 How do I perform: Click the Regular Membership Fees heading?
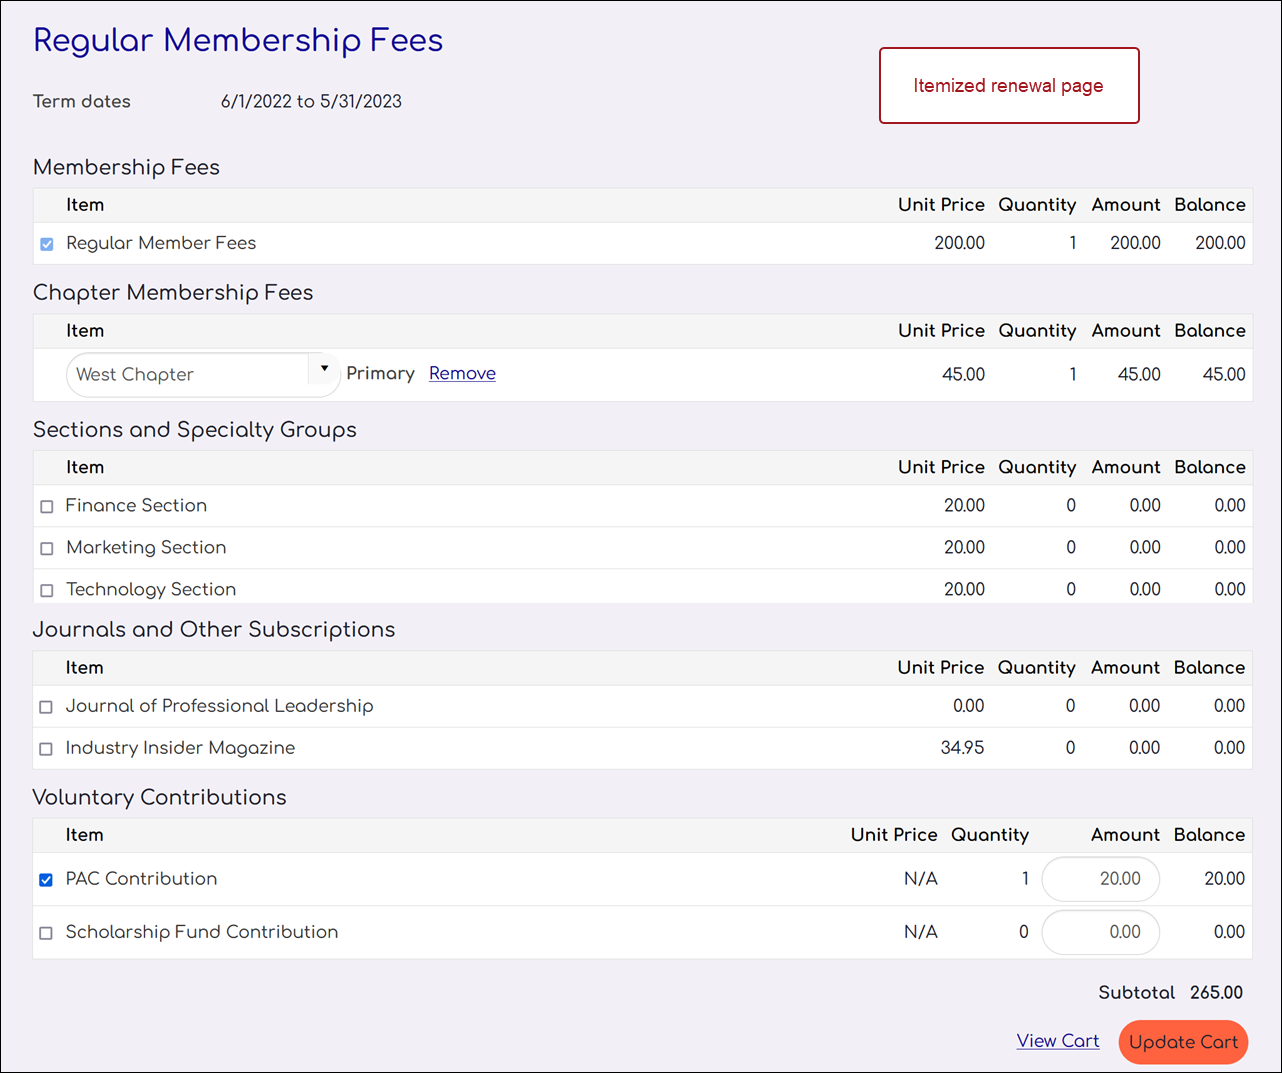point(238,41)
